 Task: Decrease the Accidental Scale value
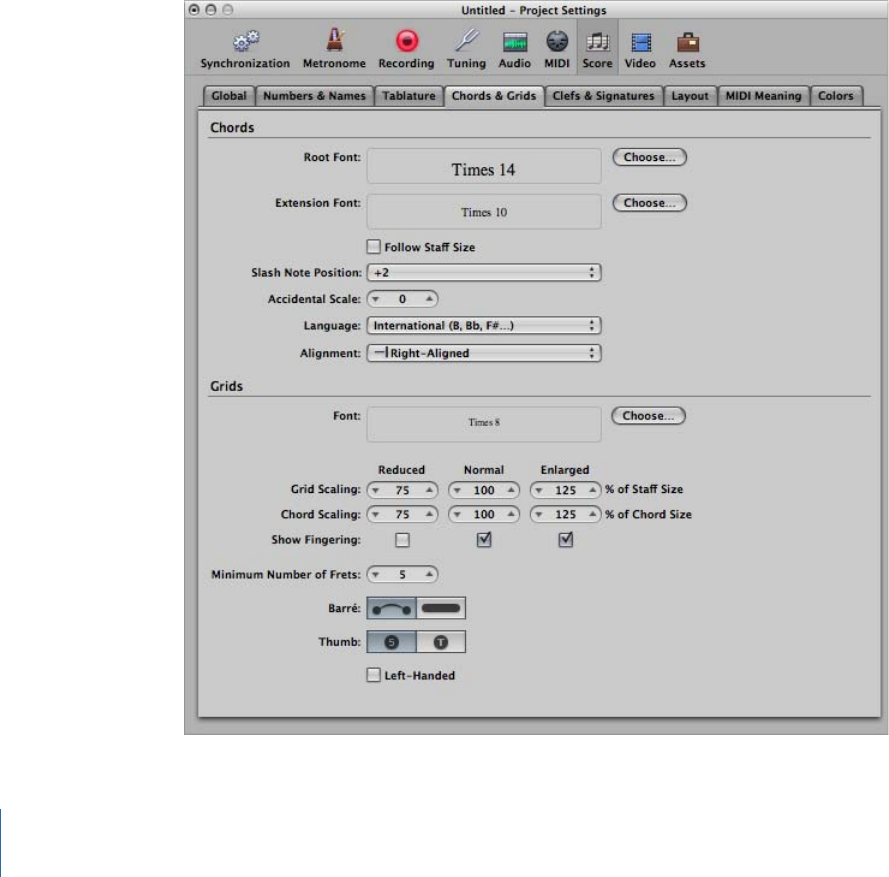tap(375, 299)
